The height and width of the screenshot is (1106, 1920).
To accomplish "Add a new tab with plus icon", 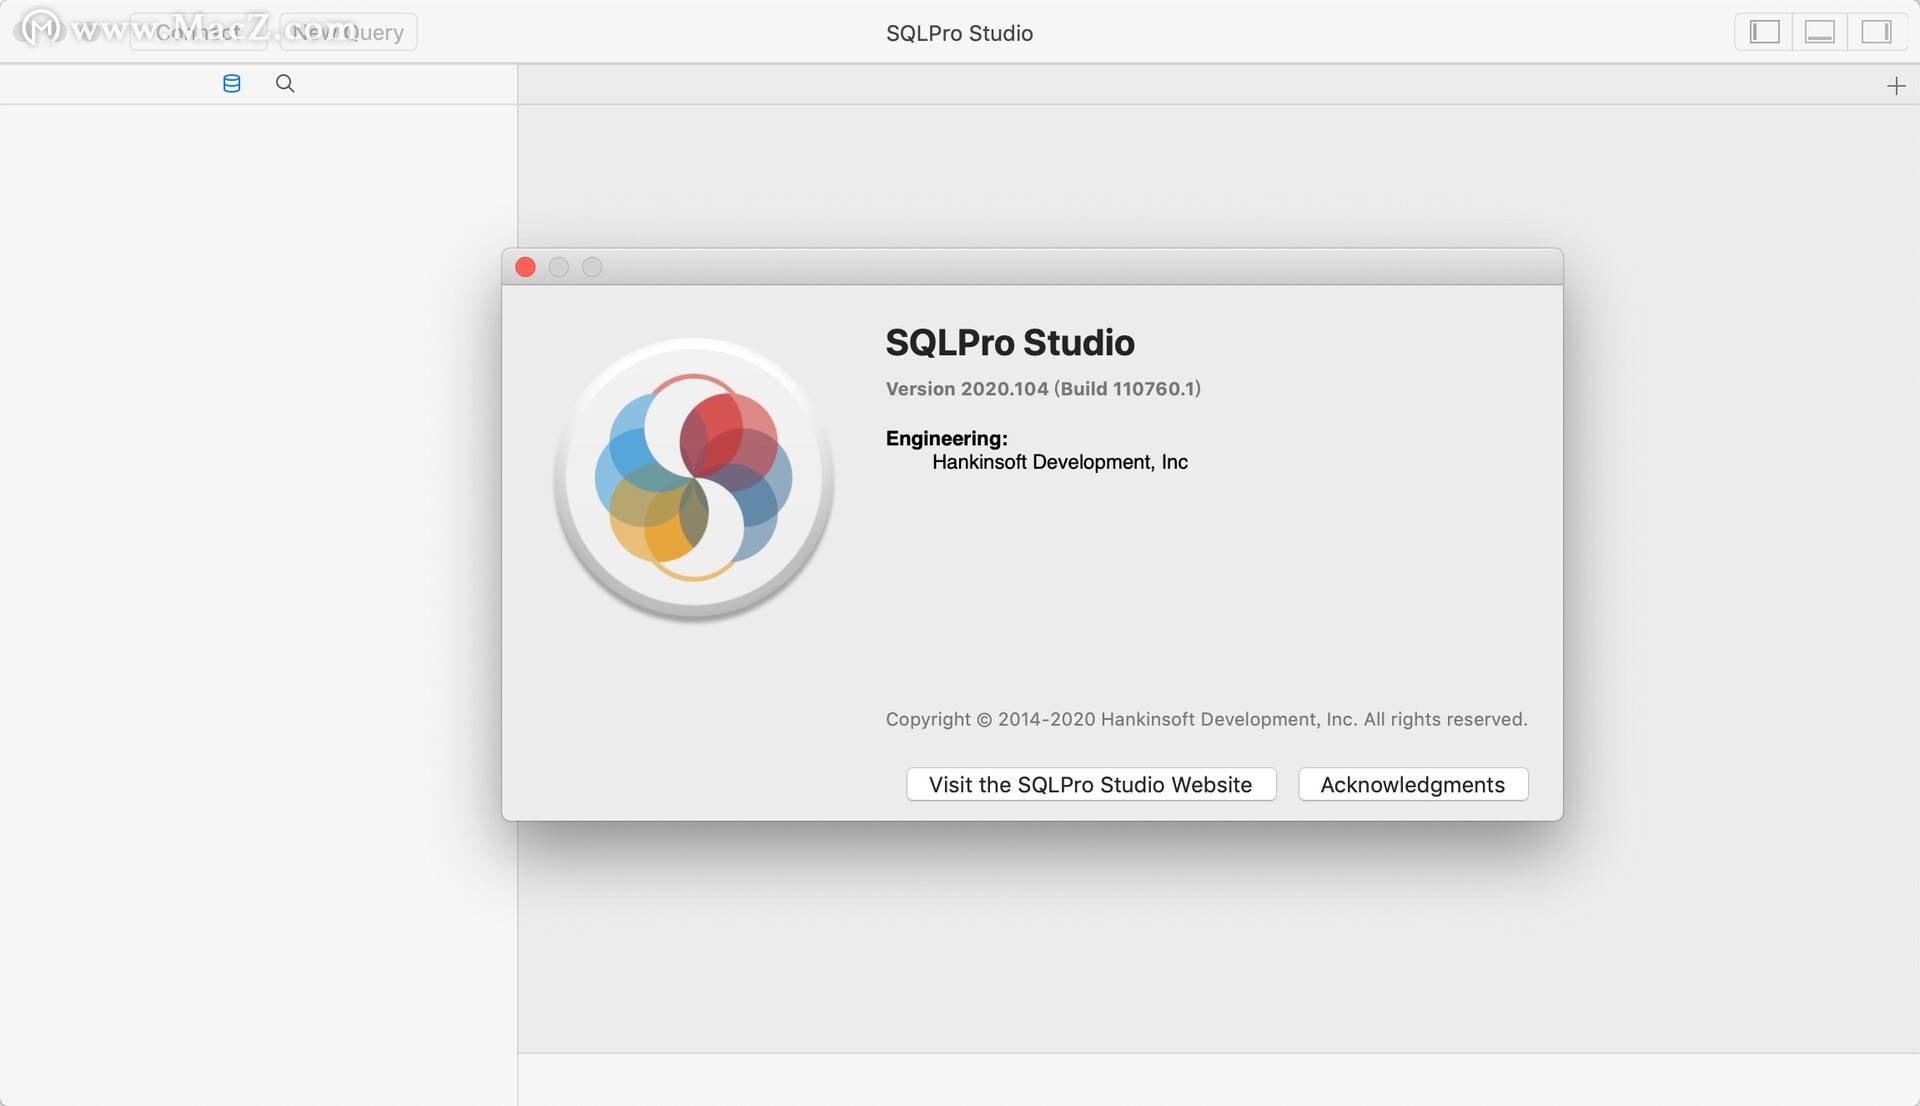I will coord(1896,86).
